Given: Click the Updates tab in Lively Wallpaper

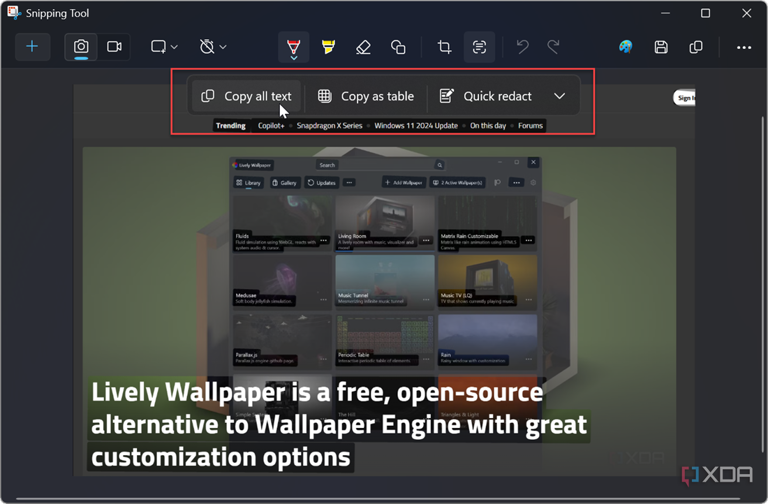Looking at the screenshot, I should (x=322, y=183).
